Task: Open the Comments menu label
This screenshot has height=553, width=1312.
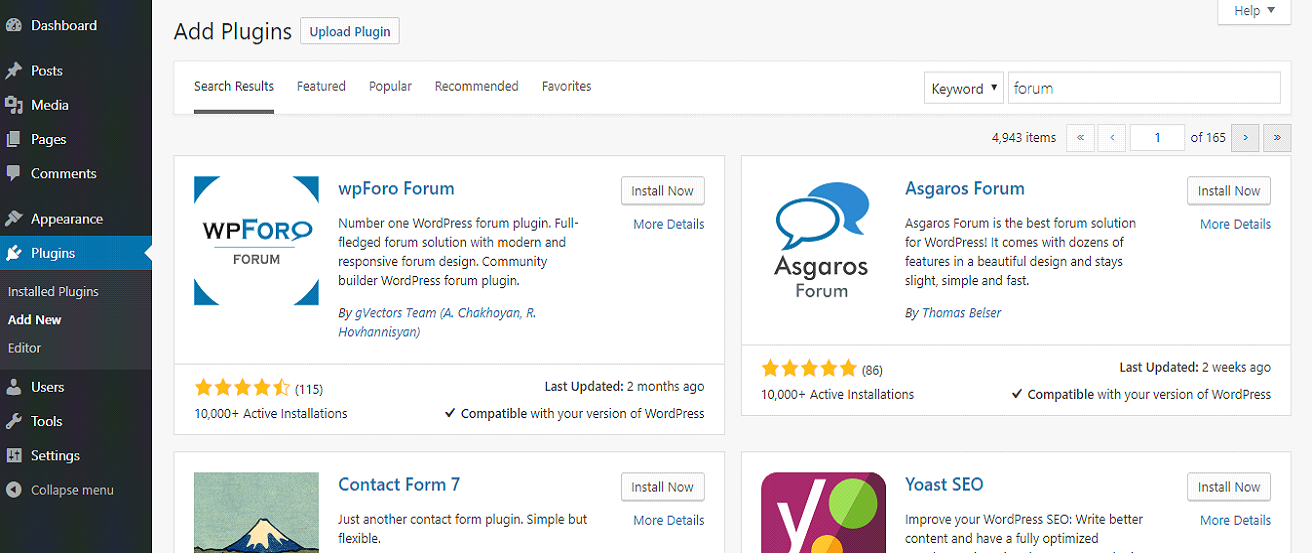Action: point(64,173)
